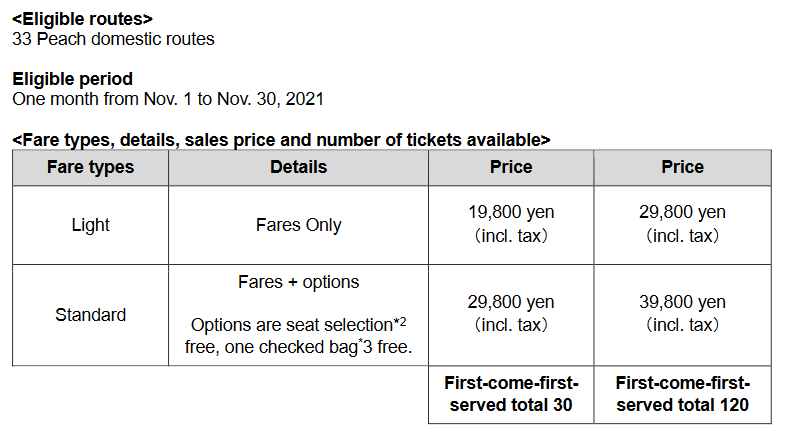The height and width of the screenshot is (439, 792).
Task: Select the "Details" column header
Action: click(x=298, y=167)
